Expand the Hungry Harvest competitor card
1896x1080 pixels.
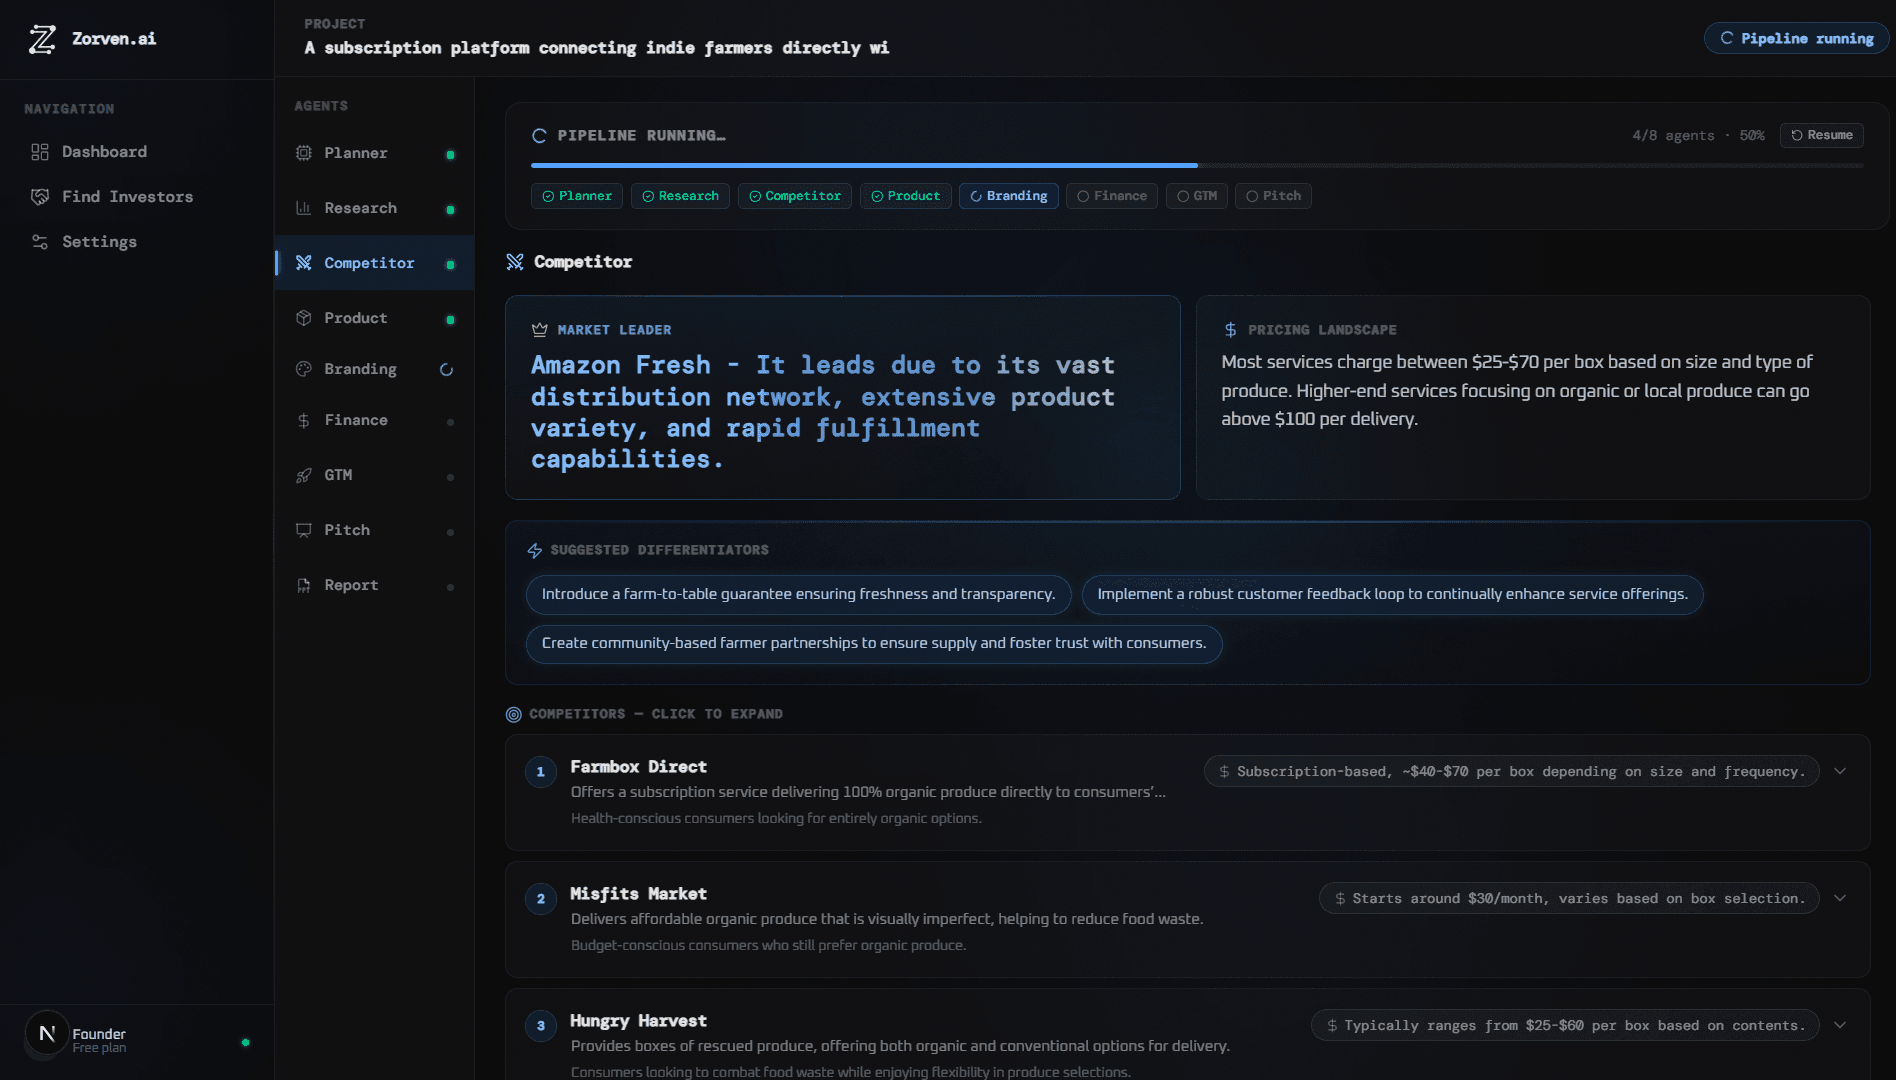pyautogui.click(x=1840, y=1025)
